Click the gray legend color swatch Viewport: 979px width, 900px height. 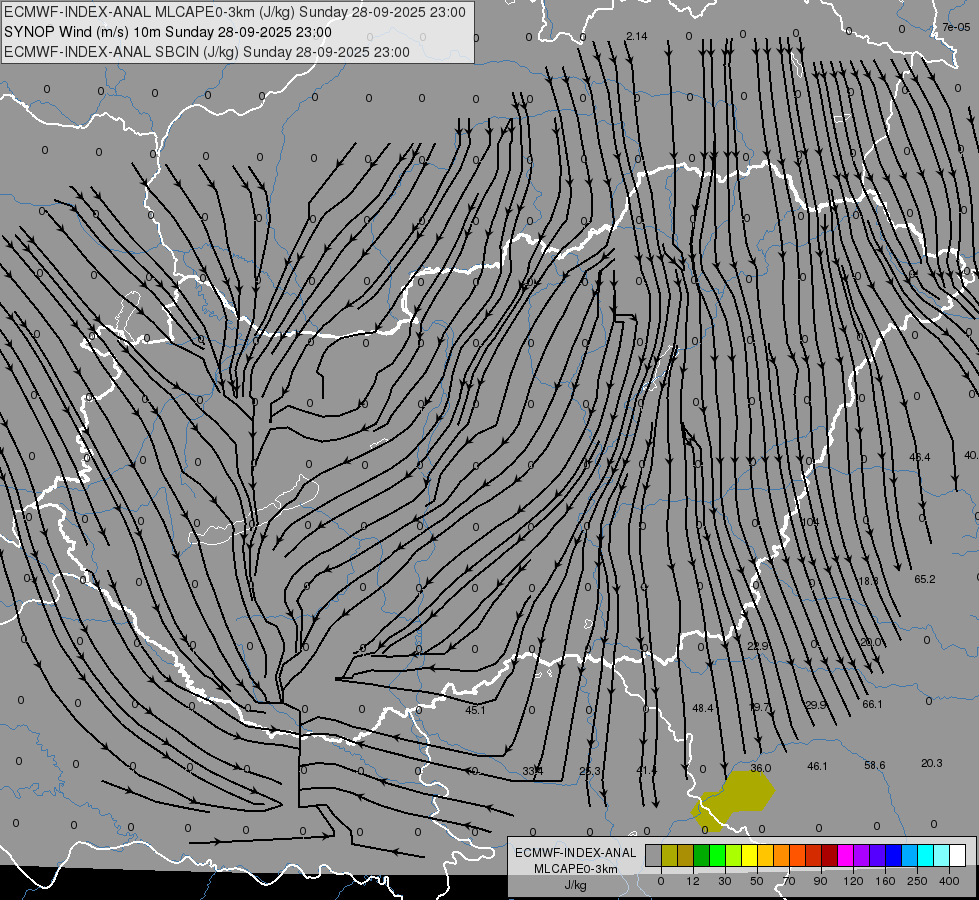[x=654, y=855]
